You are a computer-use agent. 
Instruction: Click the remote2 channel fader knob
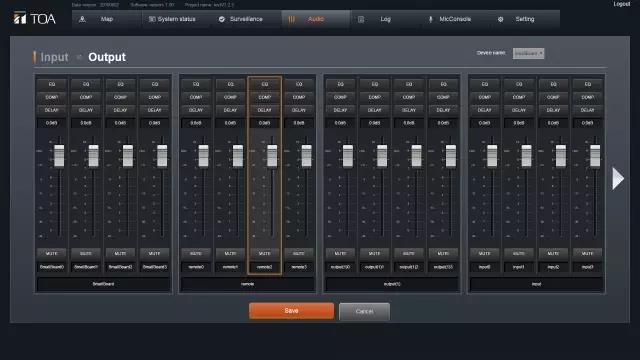pyautogui.click(x=272, y=156)
